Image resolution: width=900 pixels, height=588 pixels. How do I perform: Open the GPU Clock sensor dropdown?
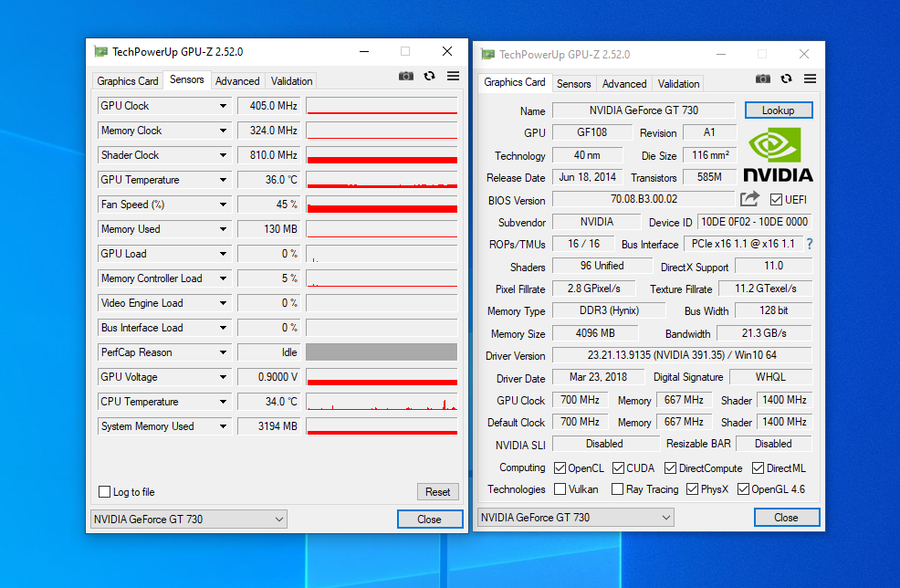[223, 106]
